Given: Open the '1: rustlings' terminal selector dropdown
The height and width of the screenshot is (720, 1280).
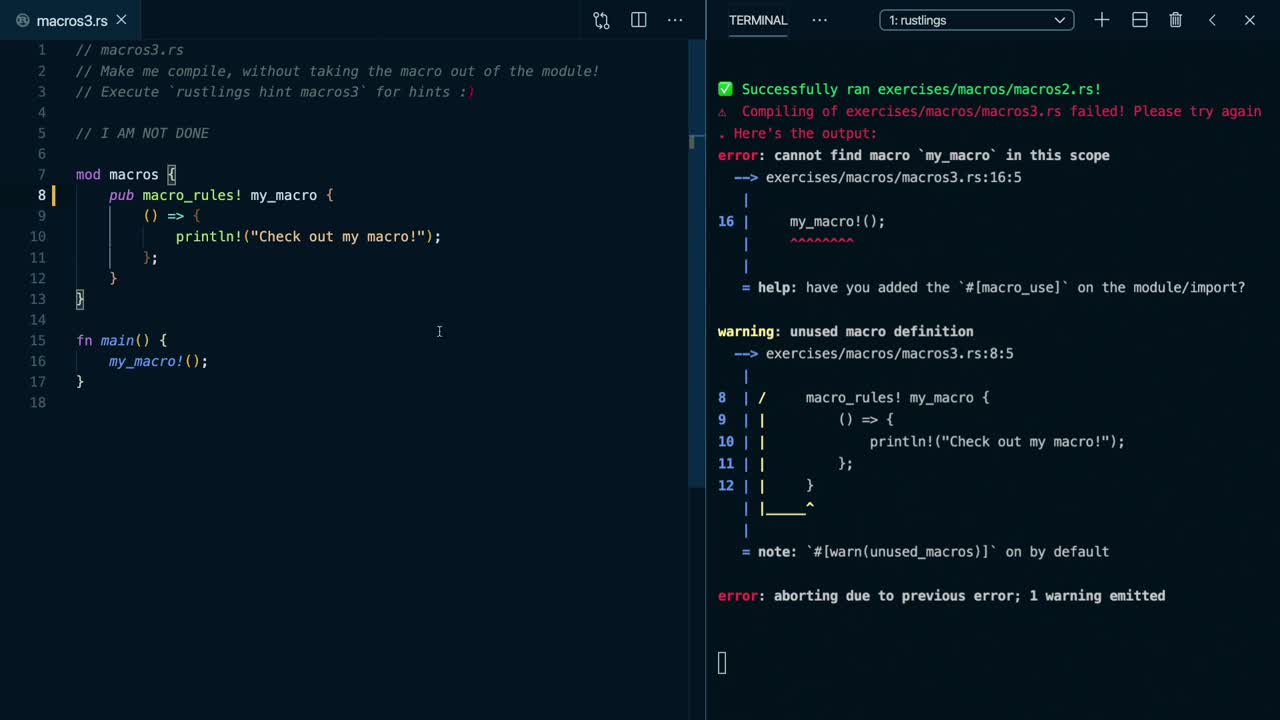Looking at the screenshot, I should (x=976, y=20).
